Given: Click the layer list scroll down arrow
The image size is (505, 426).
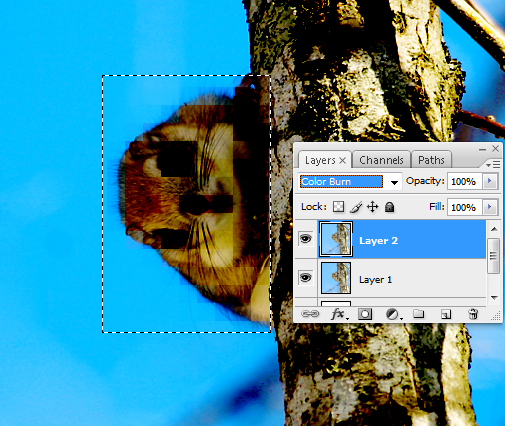Looking at the screenshot, I should (494, 297).
